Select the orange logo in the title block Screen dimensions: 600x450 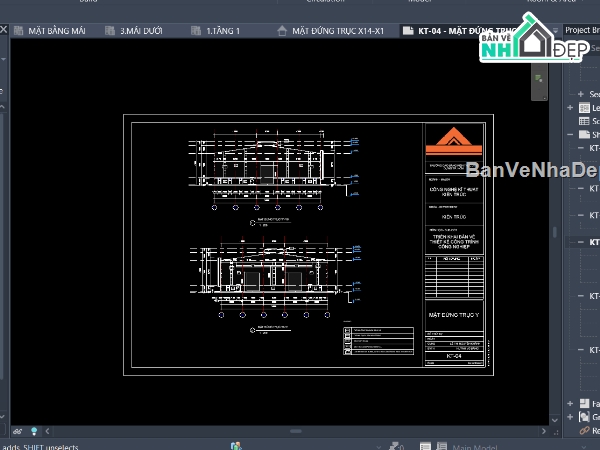[454, 141]
